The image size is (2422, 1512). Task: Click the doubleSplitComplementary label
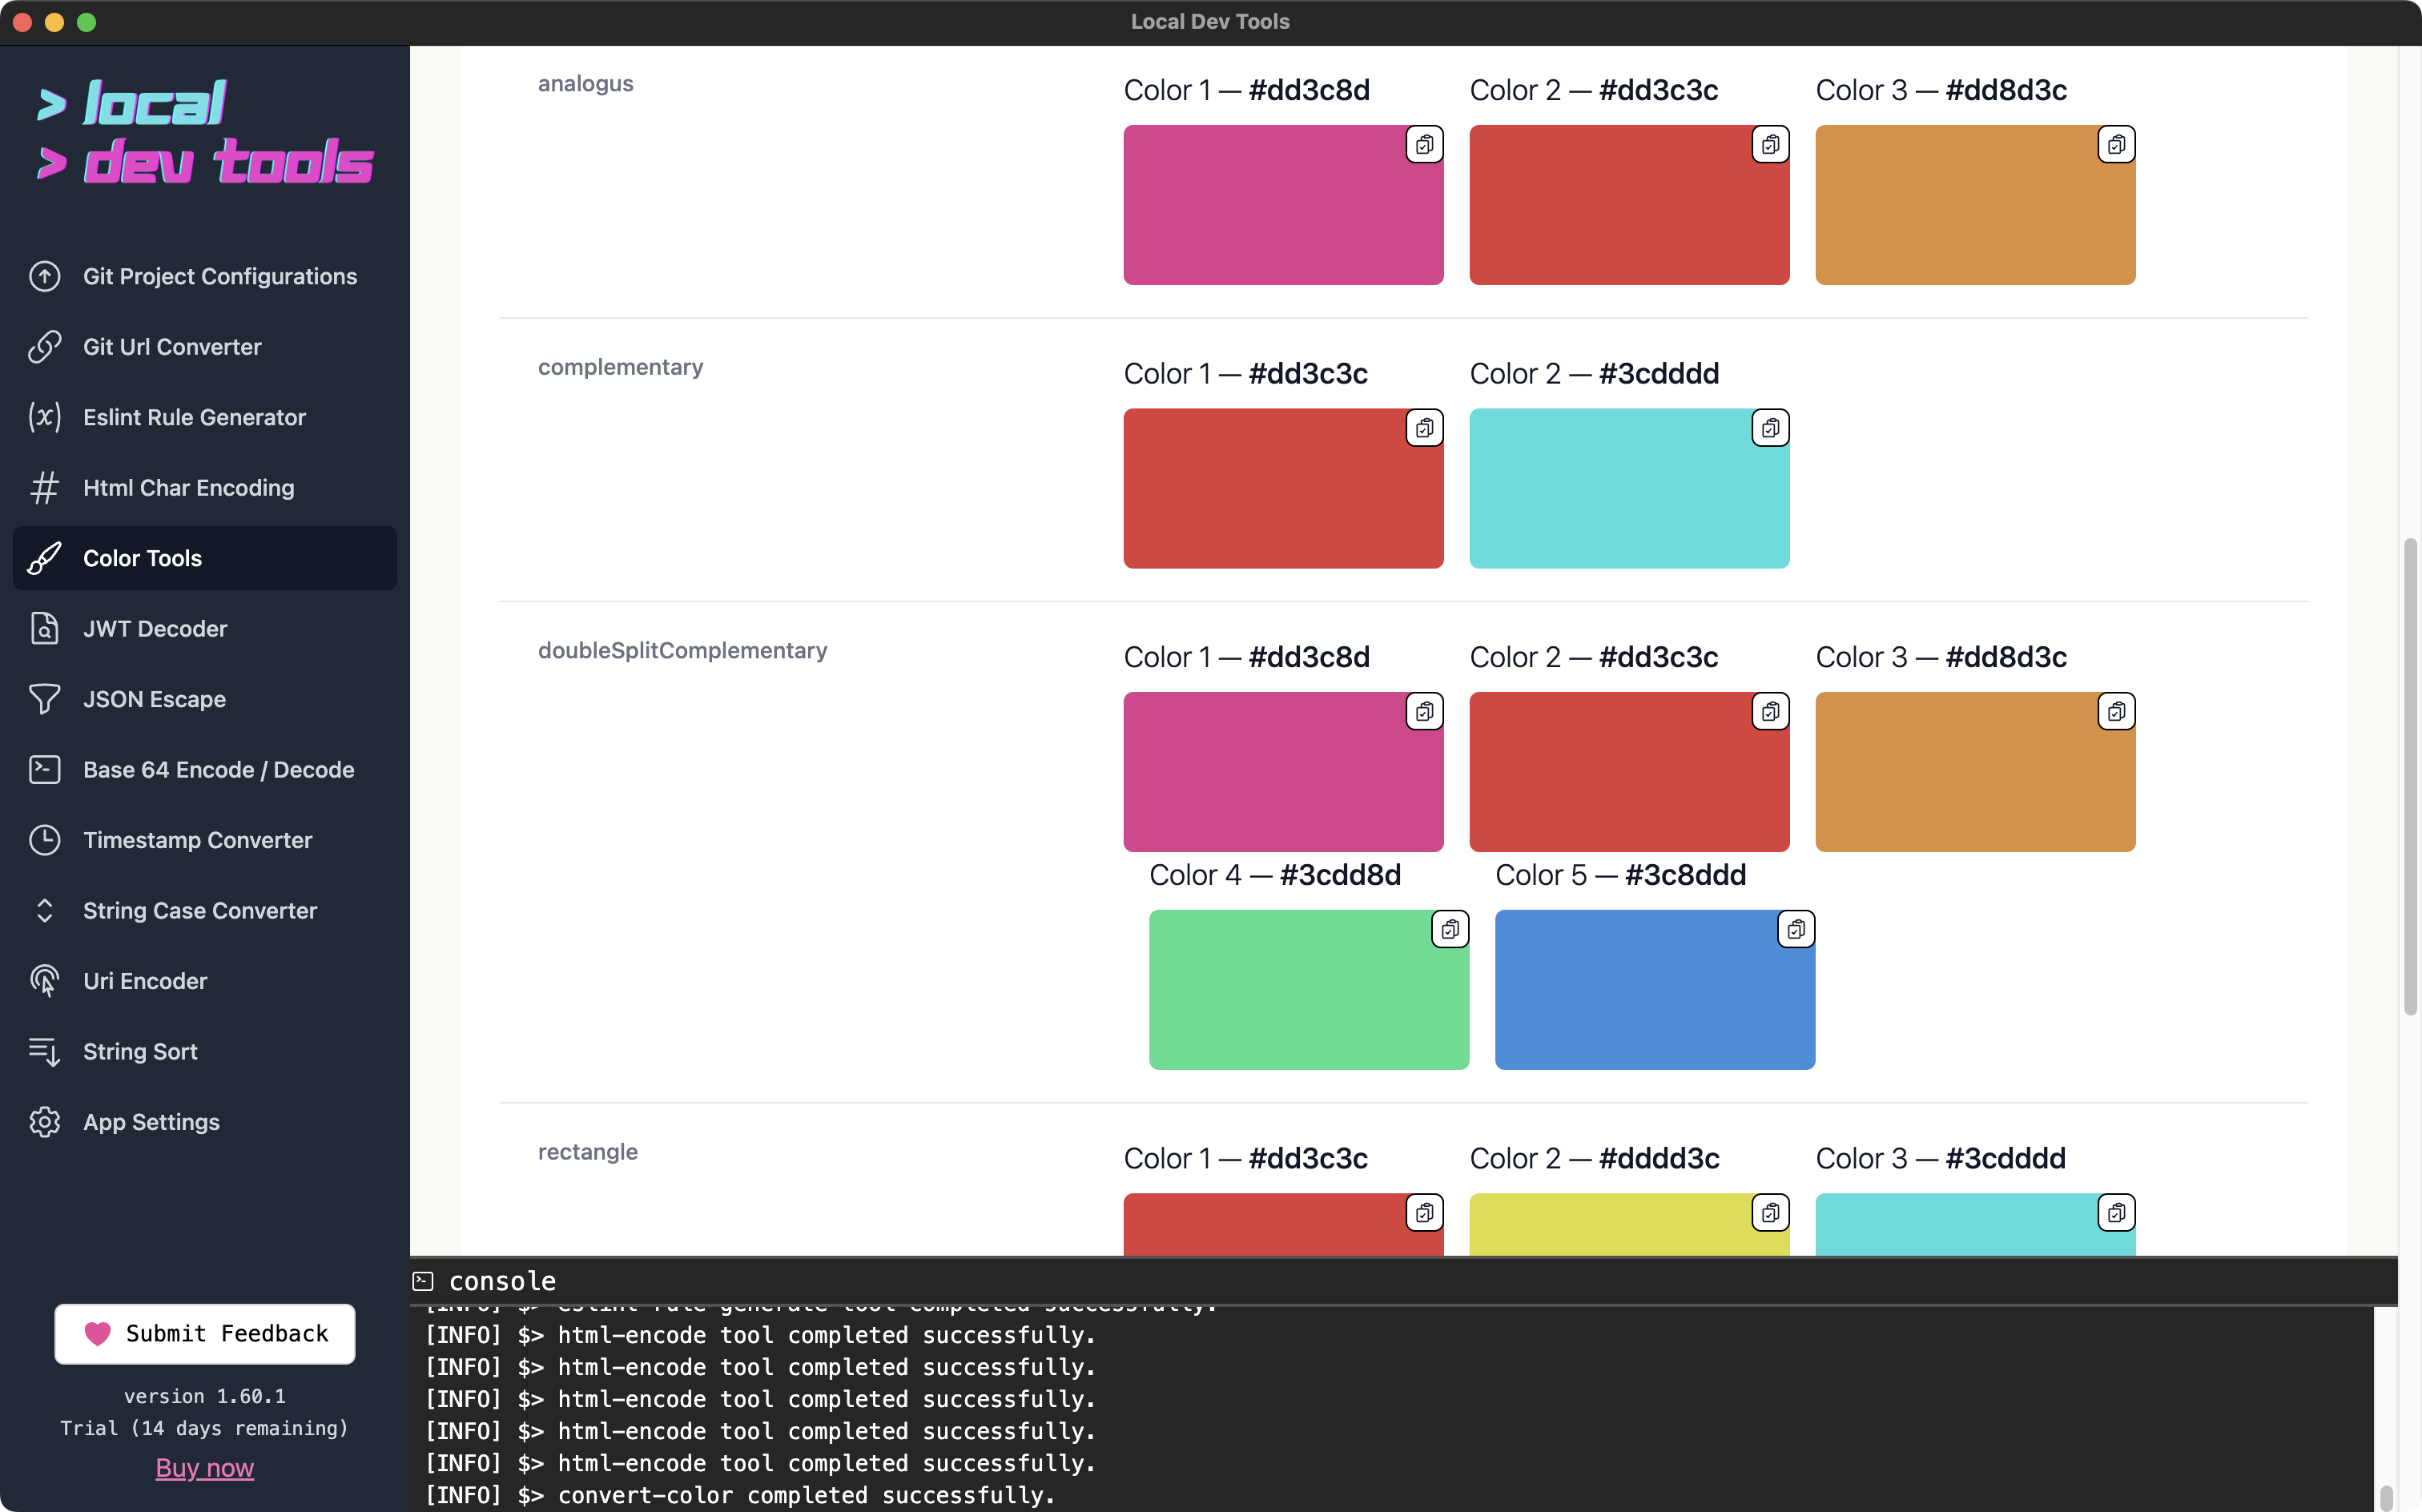pyautogui.click(x=682, y=650)
